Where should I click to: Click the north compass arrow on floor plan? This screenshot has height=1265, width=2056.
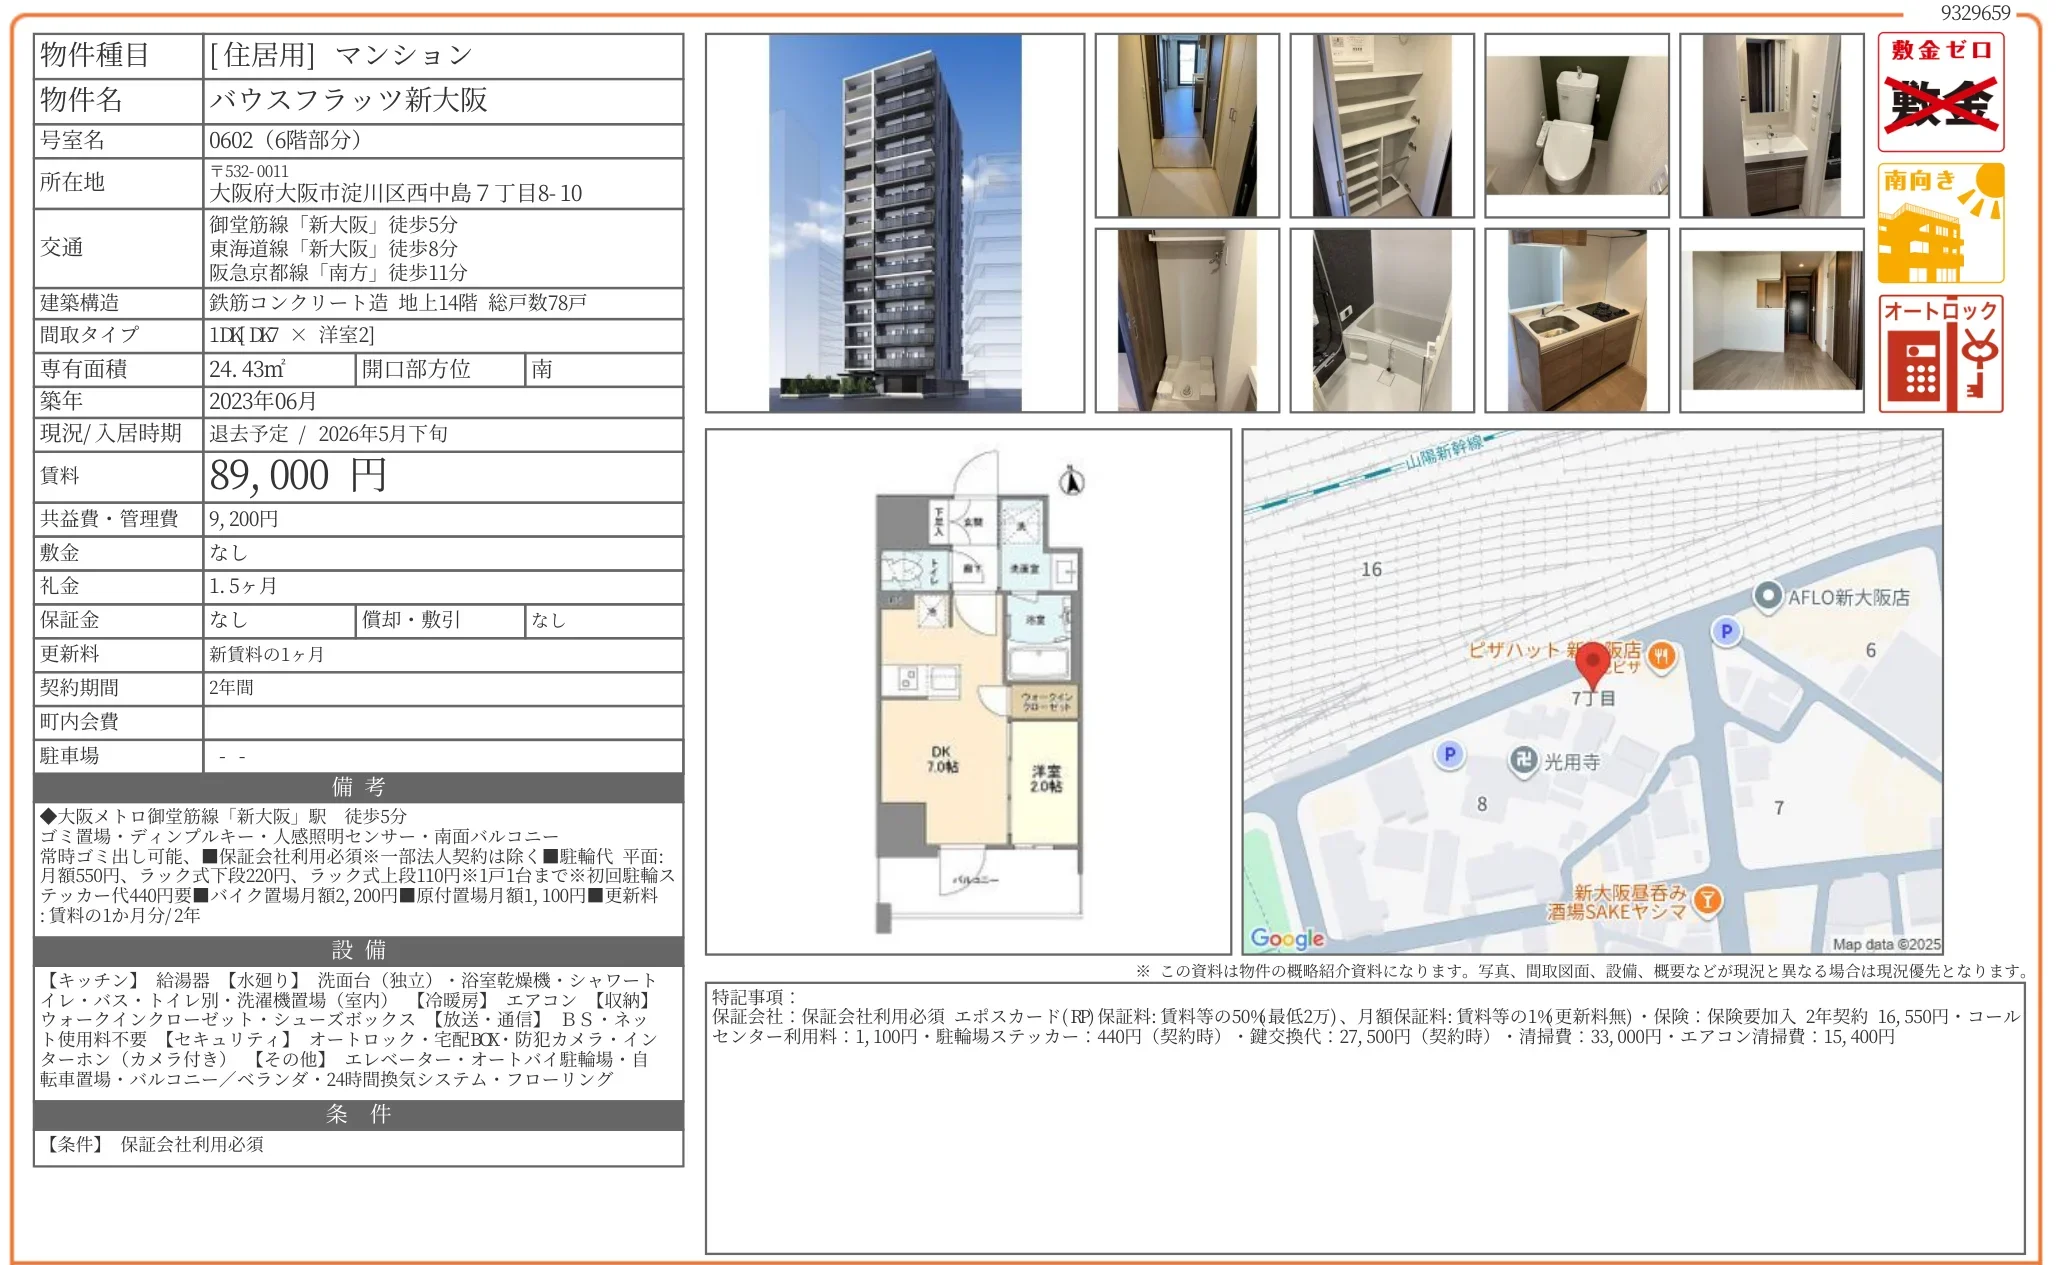(x=1072, y=482)
